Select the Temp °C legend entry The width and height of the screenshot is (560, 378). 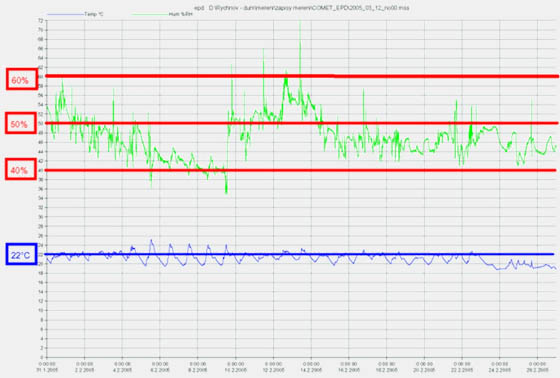coord(94,14)
